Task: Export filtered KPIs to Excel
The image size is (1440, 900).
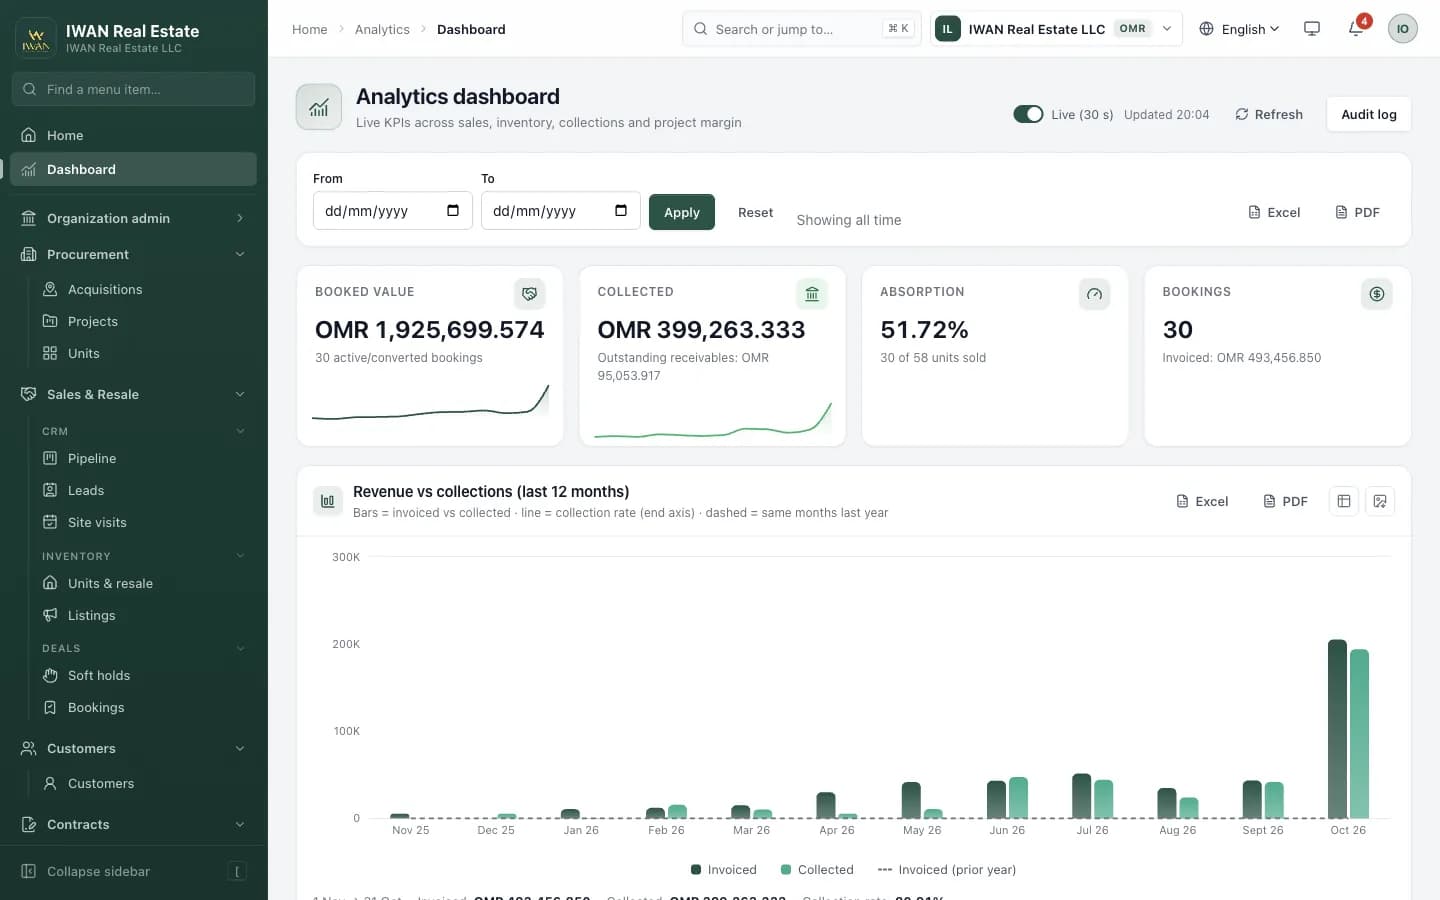Action: pyautogui.click(x=1274, y=212)
